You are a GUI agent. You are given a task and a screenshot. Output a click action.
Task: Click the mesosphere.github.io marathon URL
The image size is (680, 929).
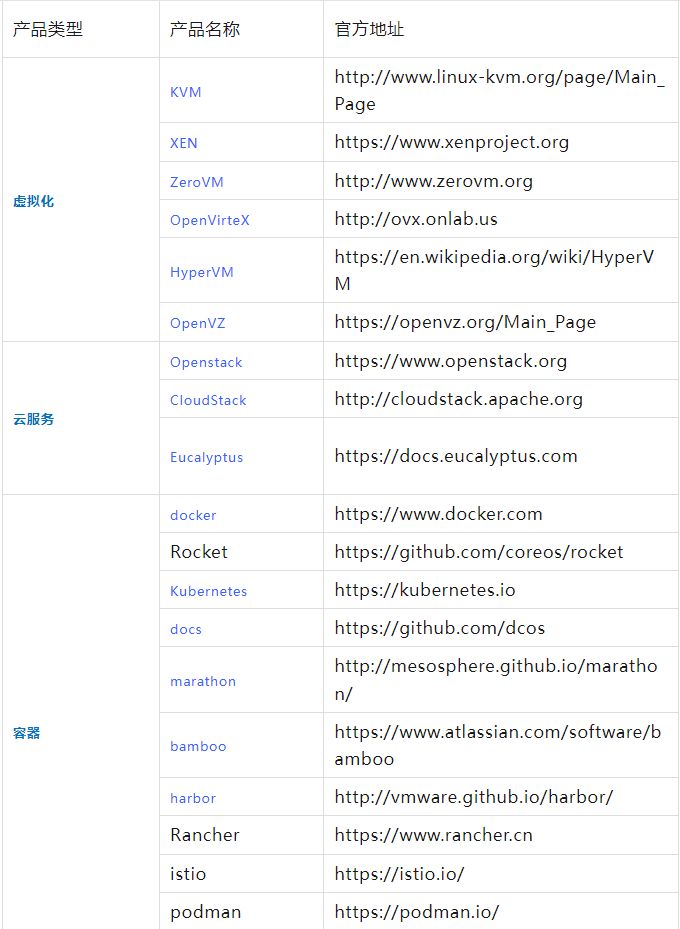click(496, 680)
